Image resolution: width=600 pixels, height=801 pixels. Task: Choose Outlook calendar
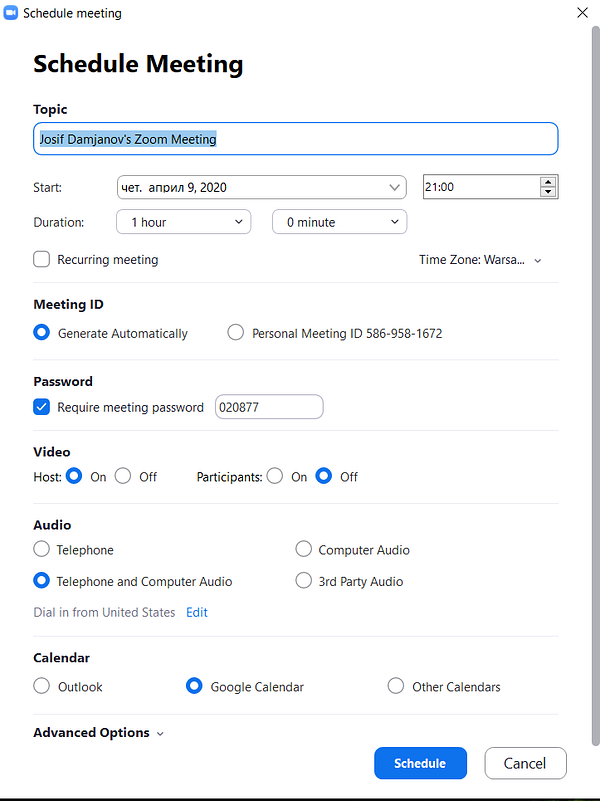[41, 686]
